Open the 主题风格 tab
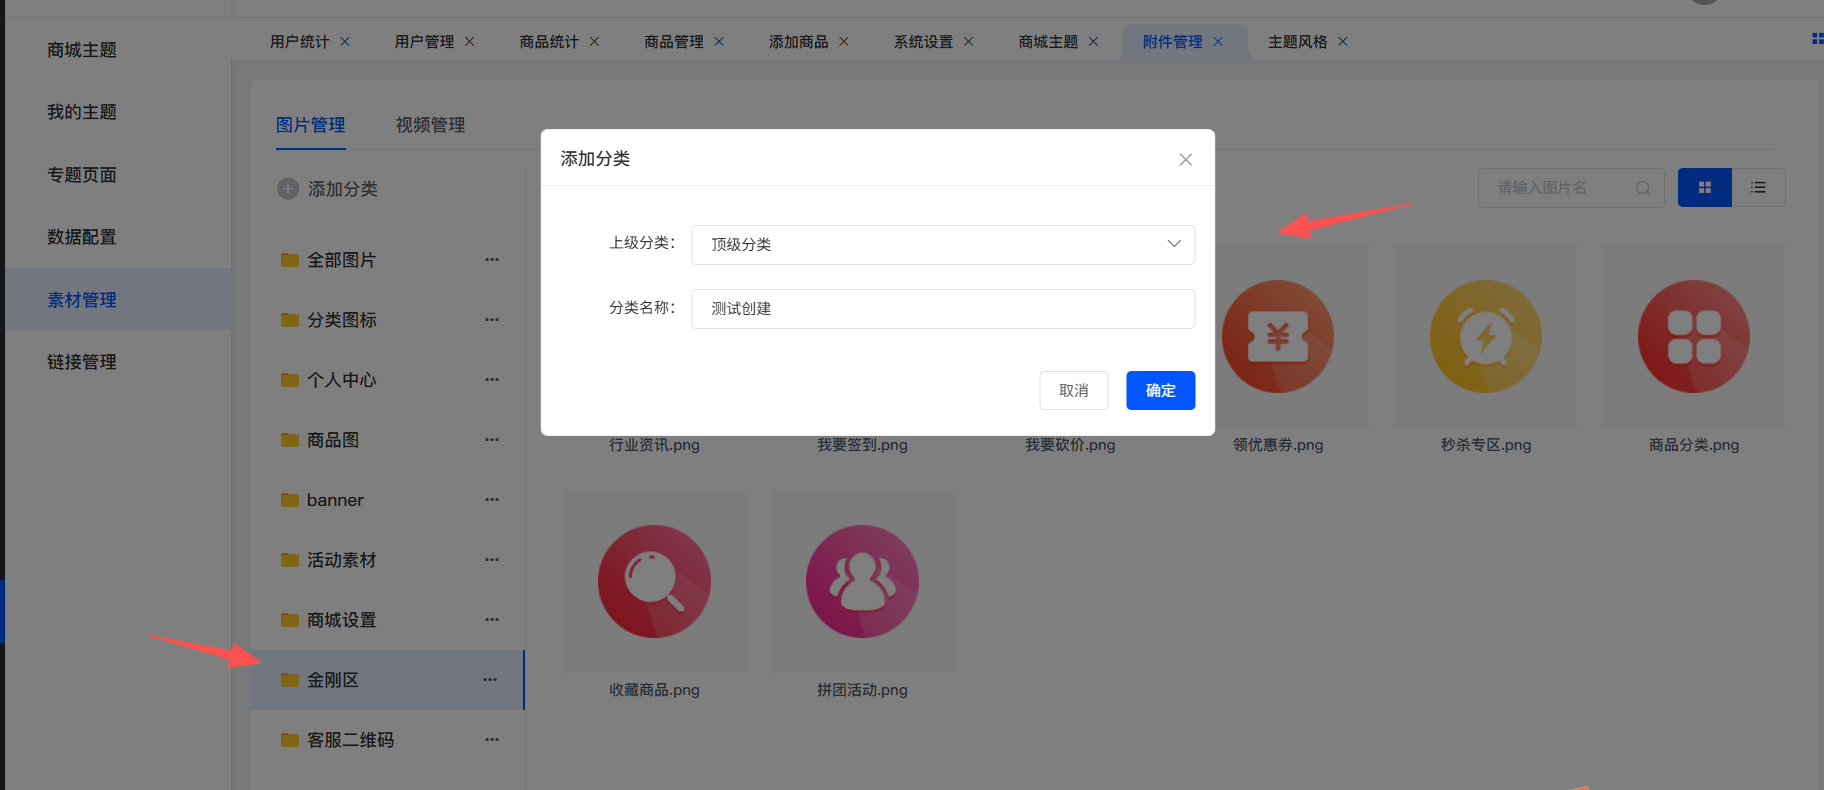The width and height of the screenshot is (1824, 790). coord(1298,42)
